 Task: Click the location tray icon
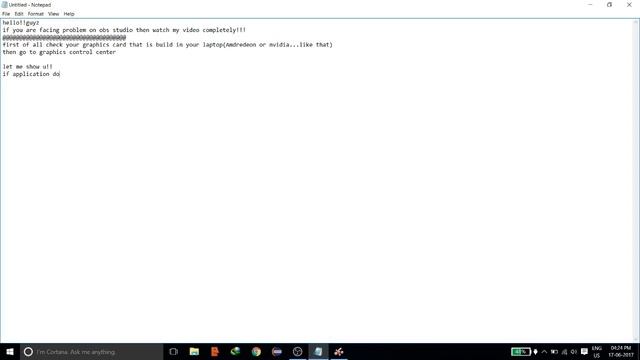[536, 352]
